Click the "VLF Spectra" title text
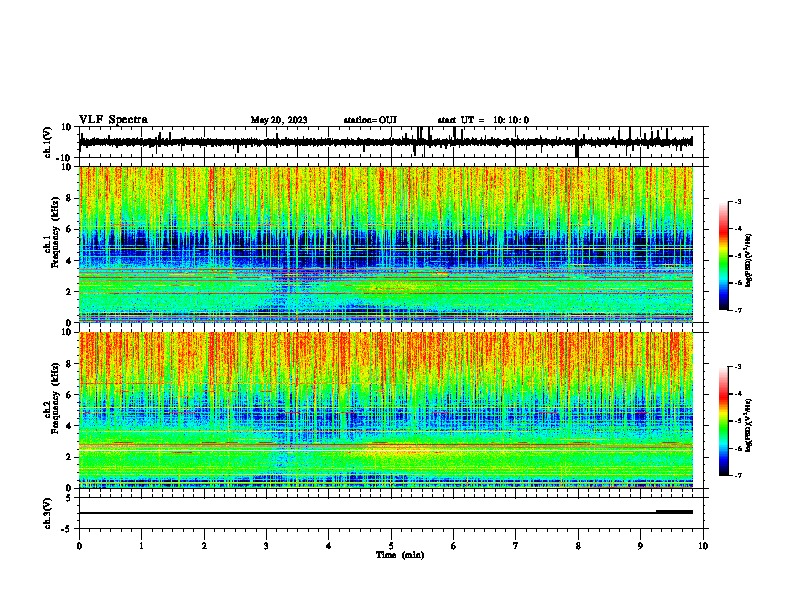792x612 pixels. 113,120
